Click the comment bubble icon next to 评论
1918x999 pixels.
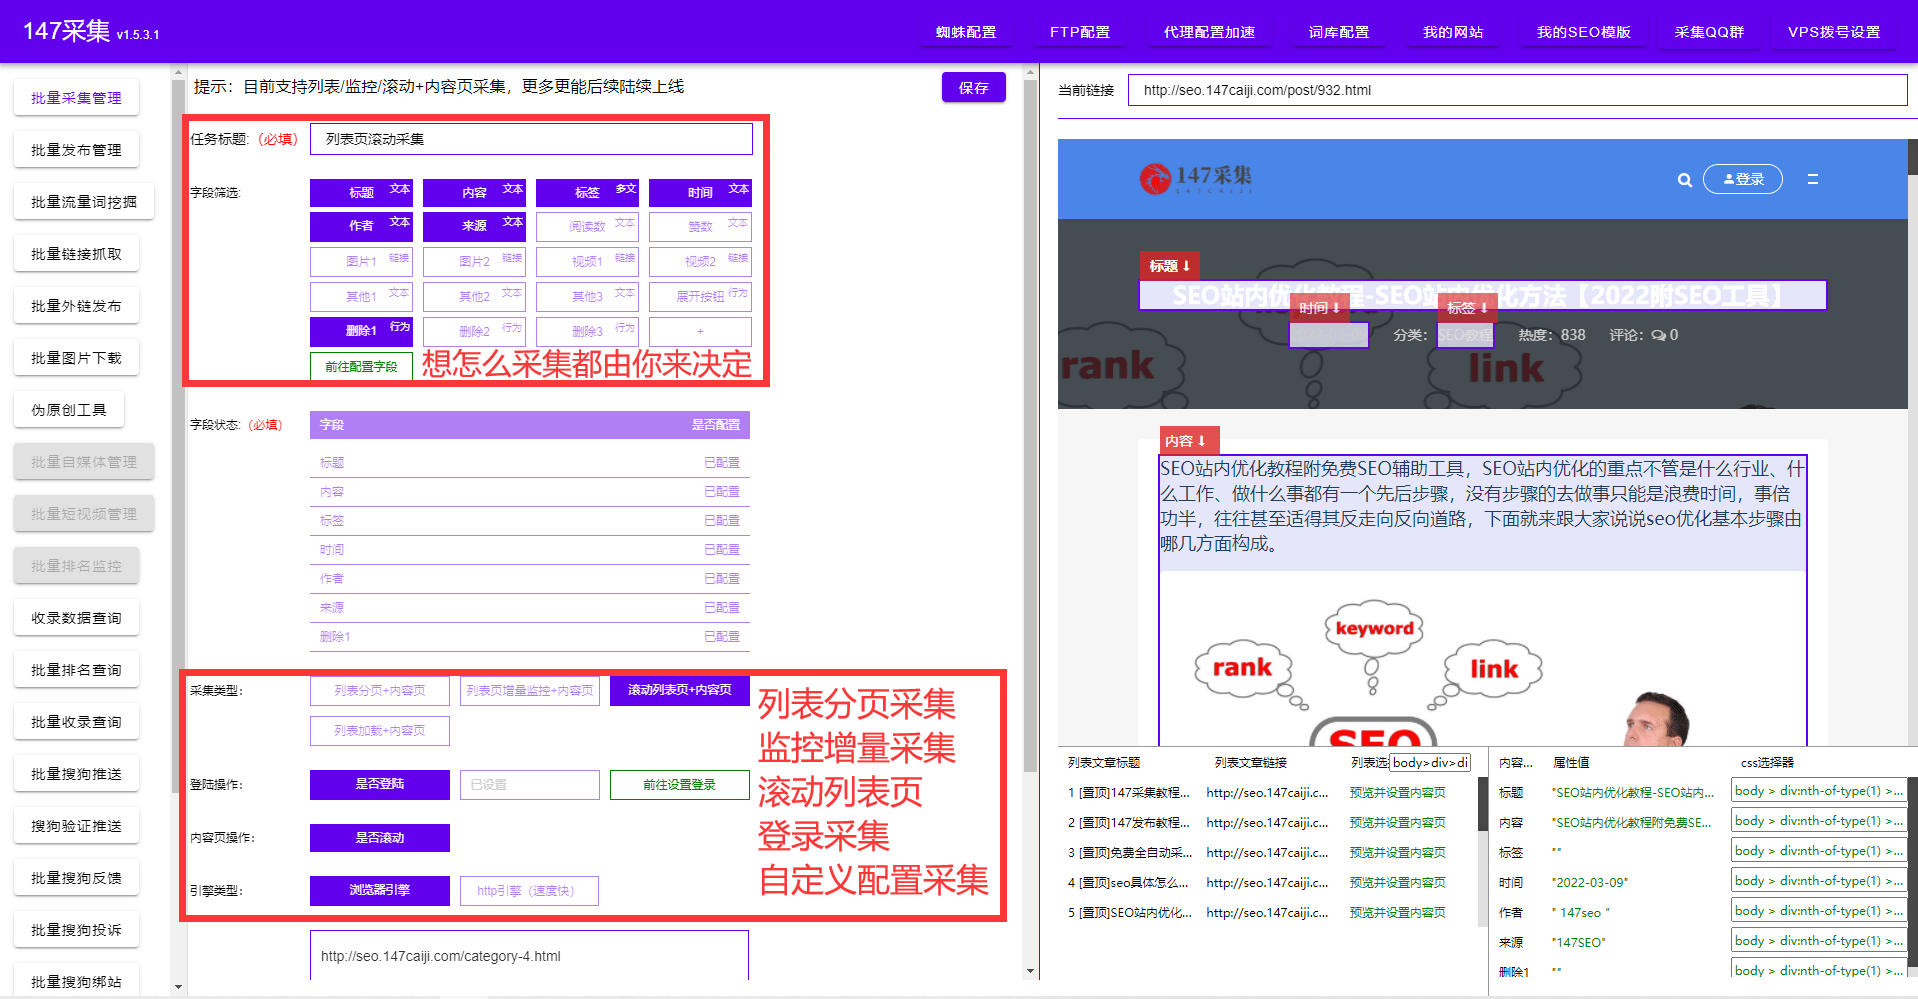click(1658, 335)
